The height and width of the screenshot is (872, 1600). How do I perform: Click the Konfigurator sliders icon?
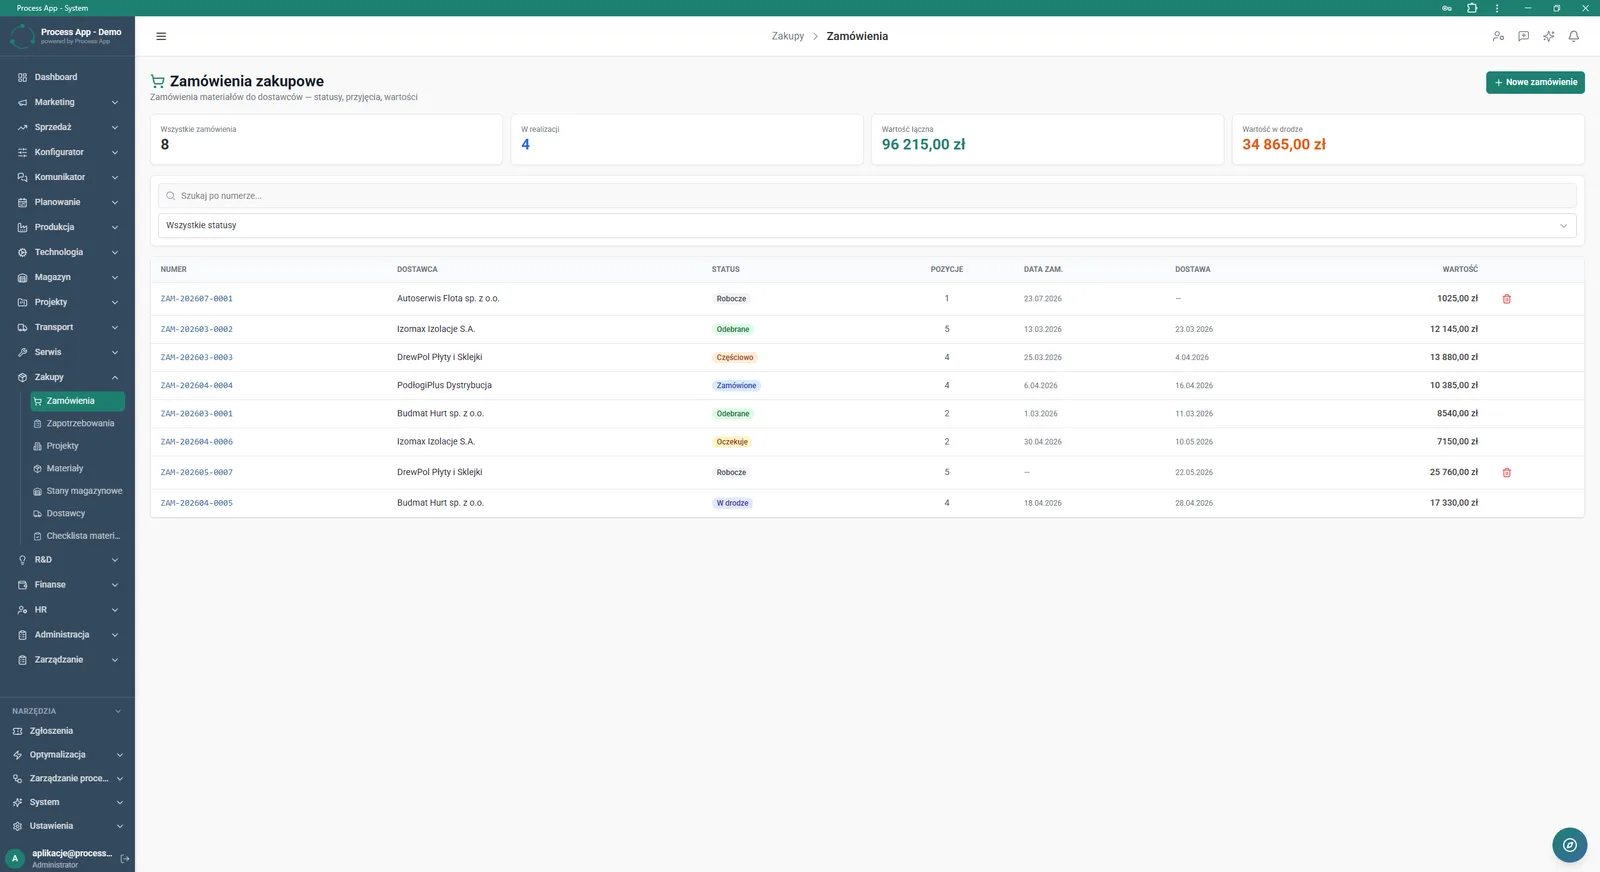22,152
